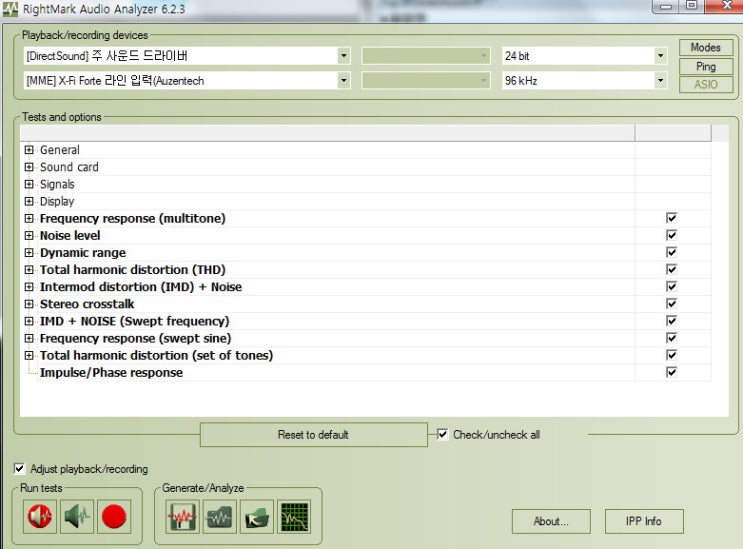The image size is (743, 549).
Task: Open the 96 kHz sample rate dropdown
Action: tap(660, 81)
